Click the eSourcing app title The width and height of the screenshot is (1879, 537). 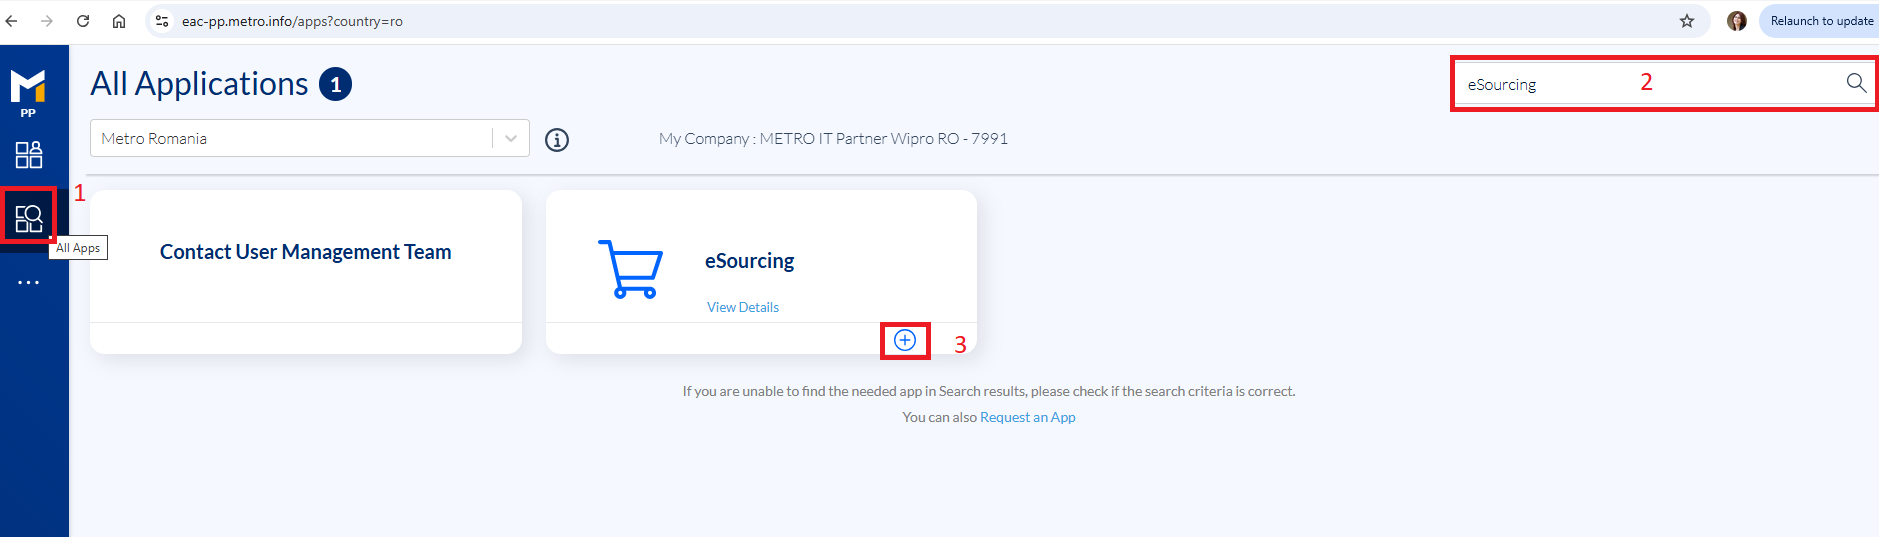(x=750, y=261)
